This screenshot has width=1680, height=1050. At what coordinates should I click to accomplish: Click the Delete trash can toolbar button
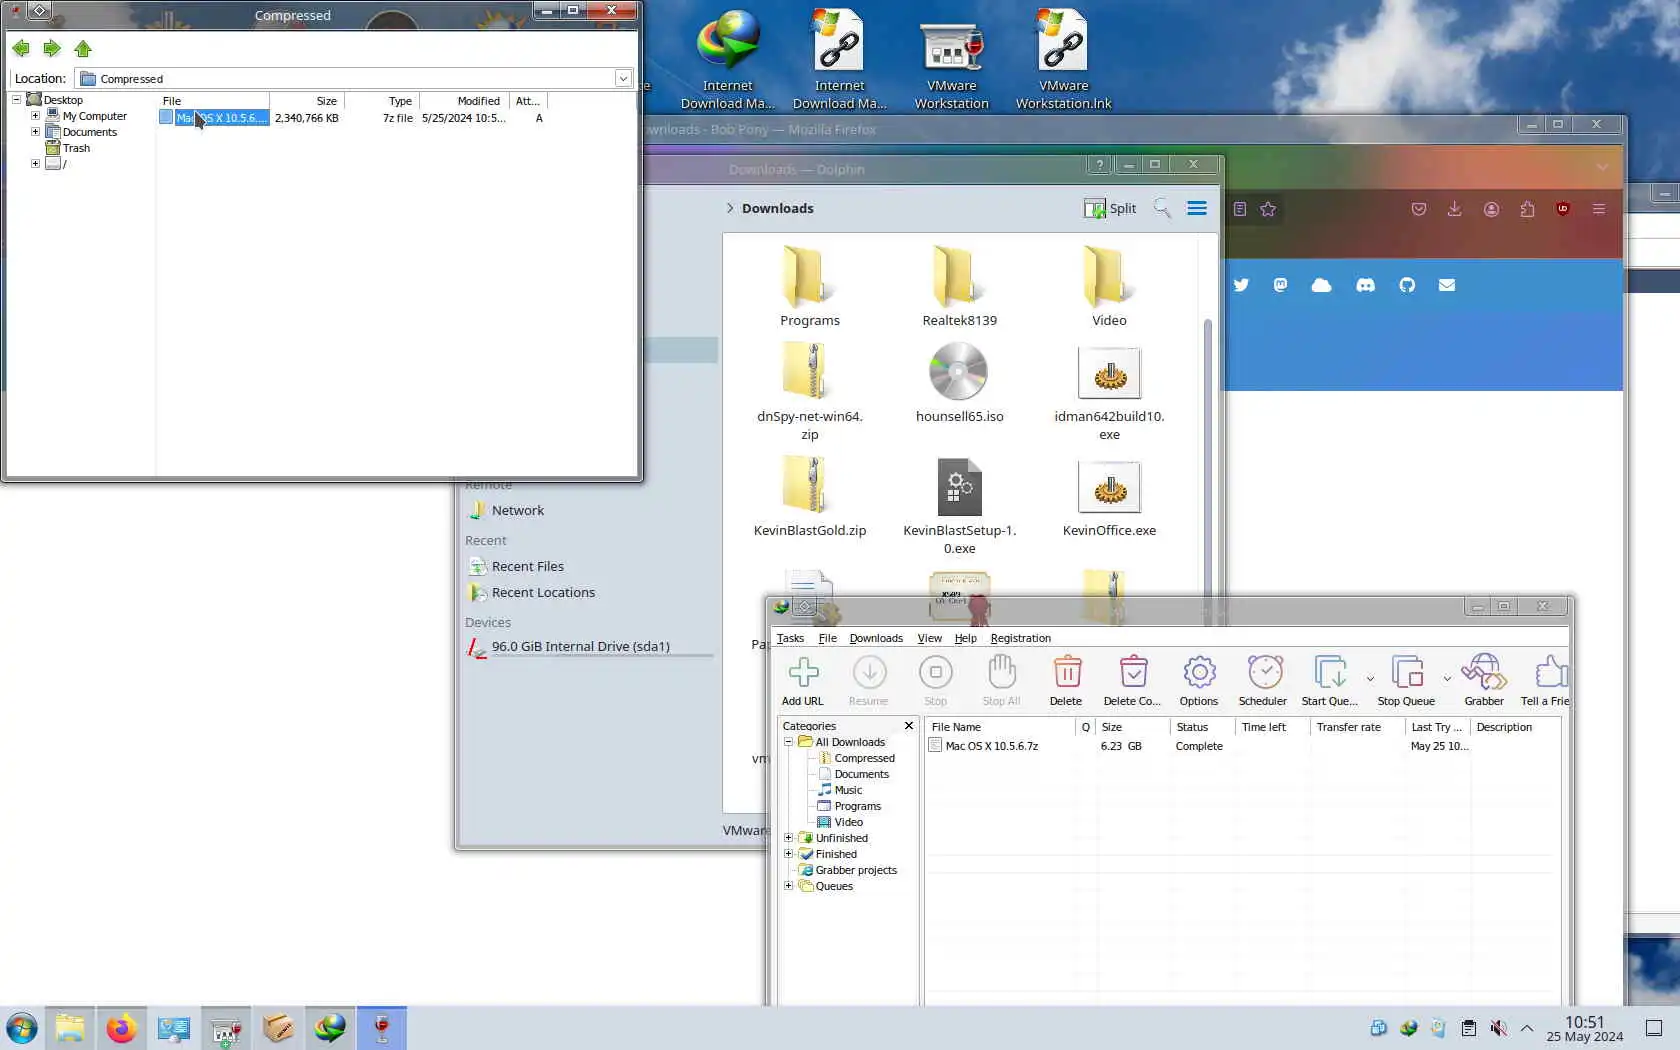(1066, 680)
